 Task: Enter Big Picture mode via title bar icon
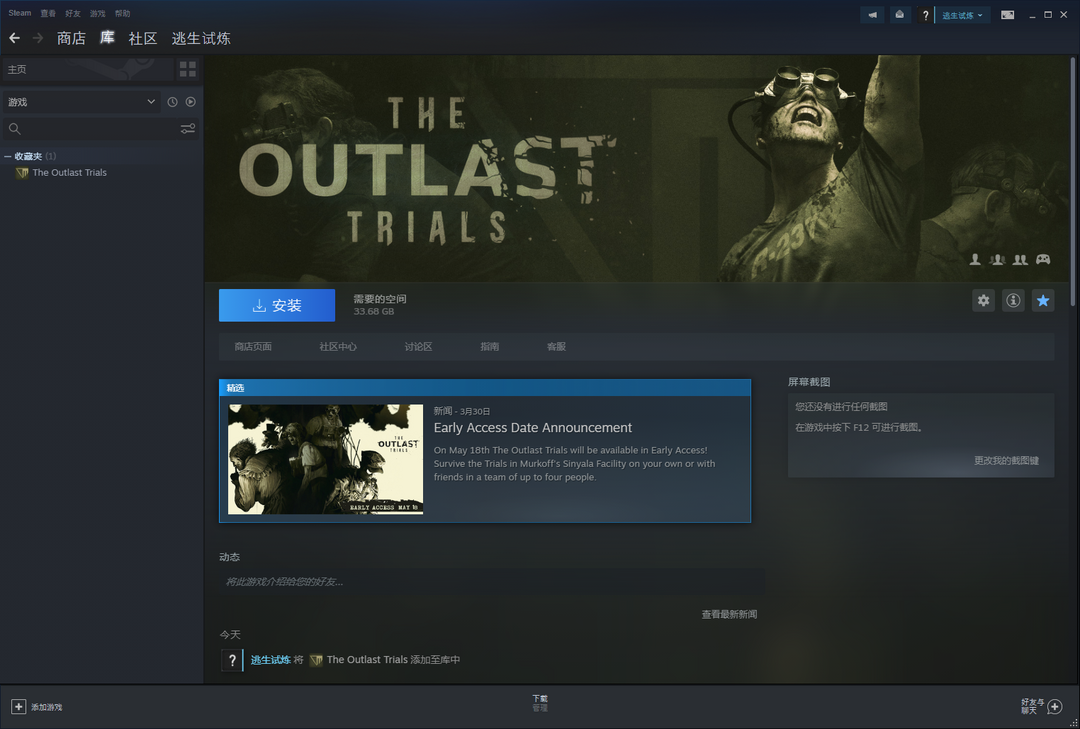click(1008, 15)
